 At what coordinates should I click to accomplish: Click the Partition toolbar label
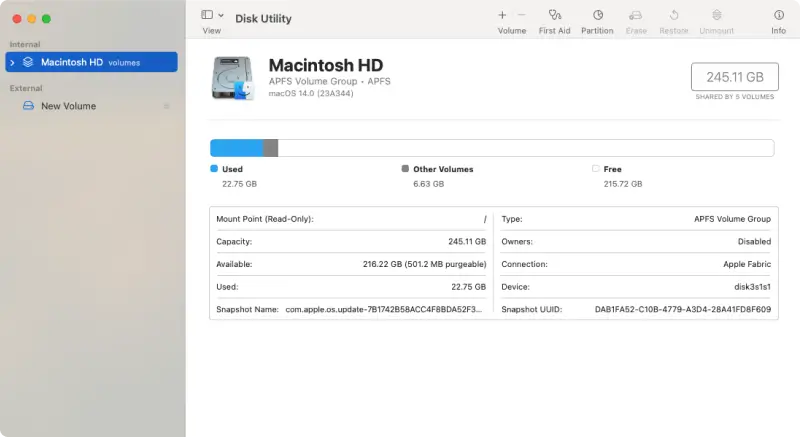coord(597,31)
